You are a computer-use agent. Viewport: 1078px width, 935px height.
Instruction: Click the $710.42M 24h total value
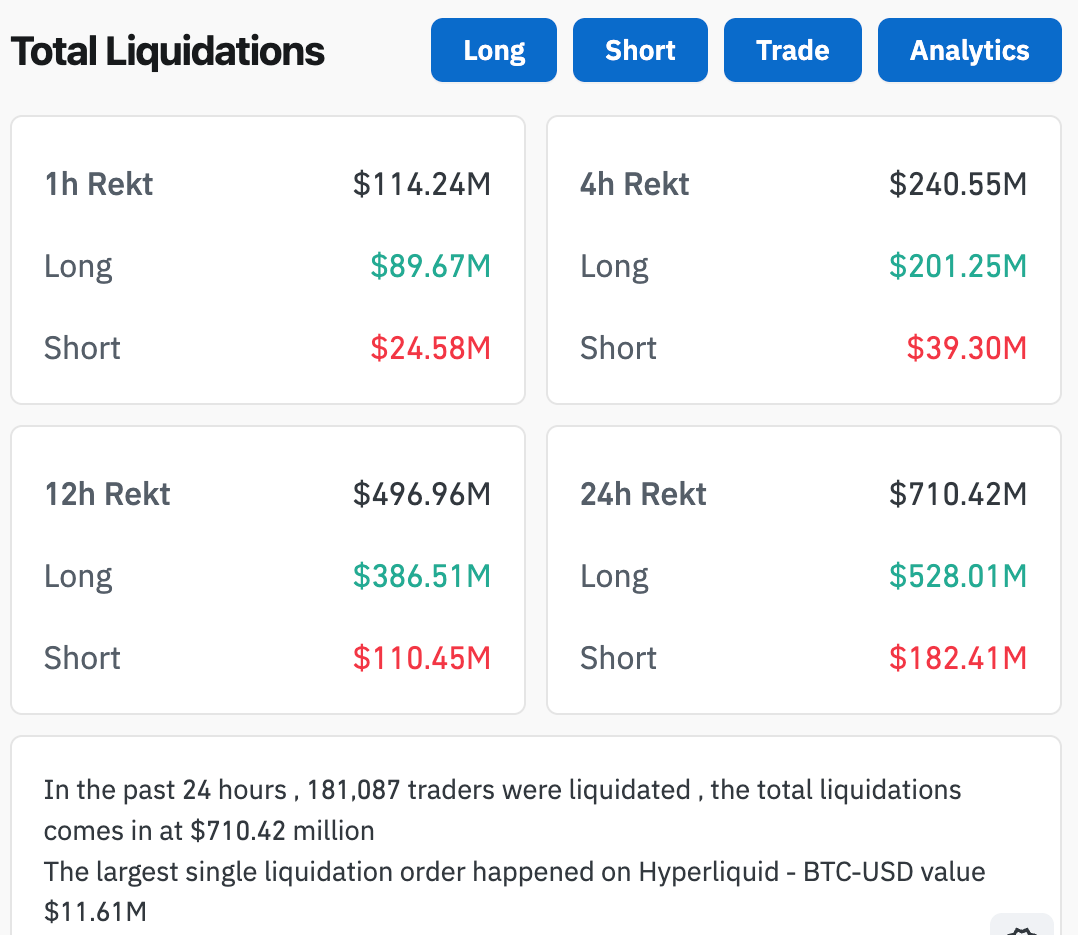[x=958, y=494]
